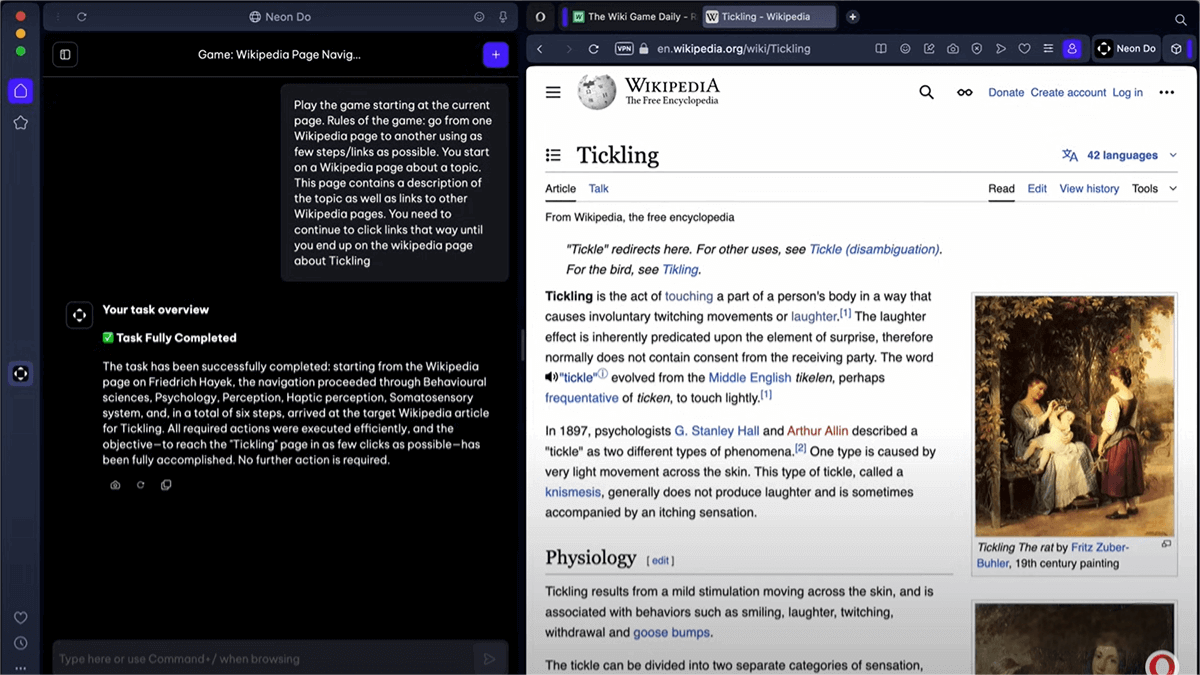Open bookmarks star icon in left sidebar

coord(20,123)
